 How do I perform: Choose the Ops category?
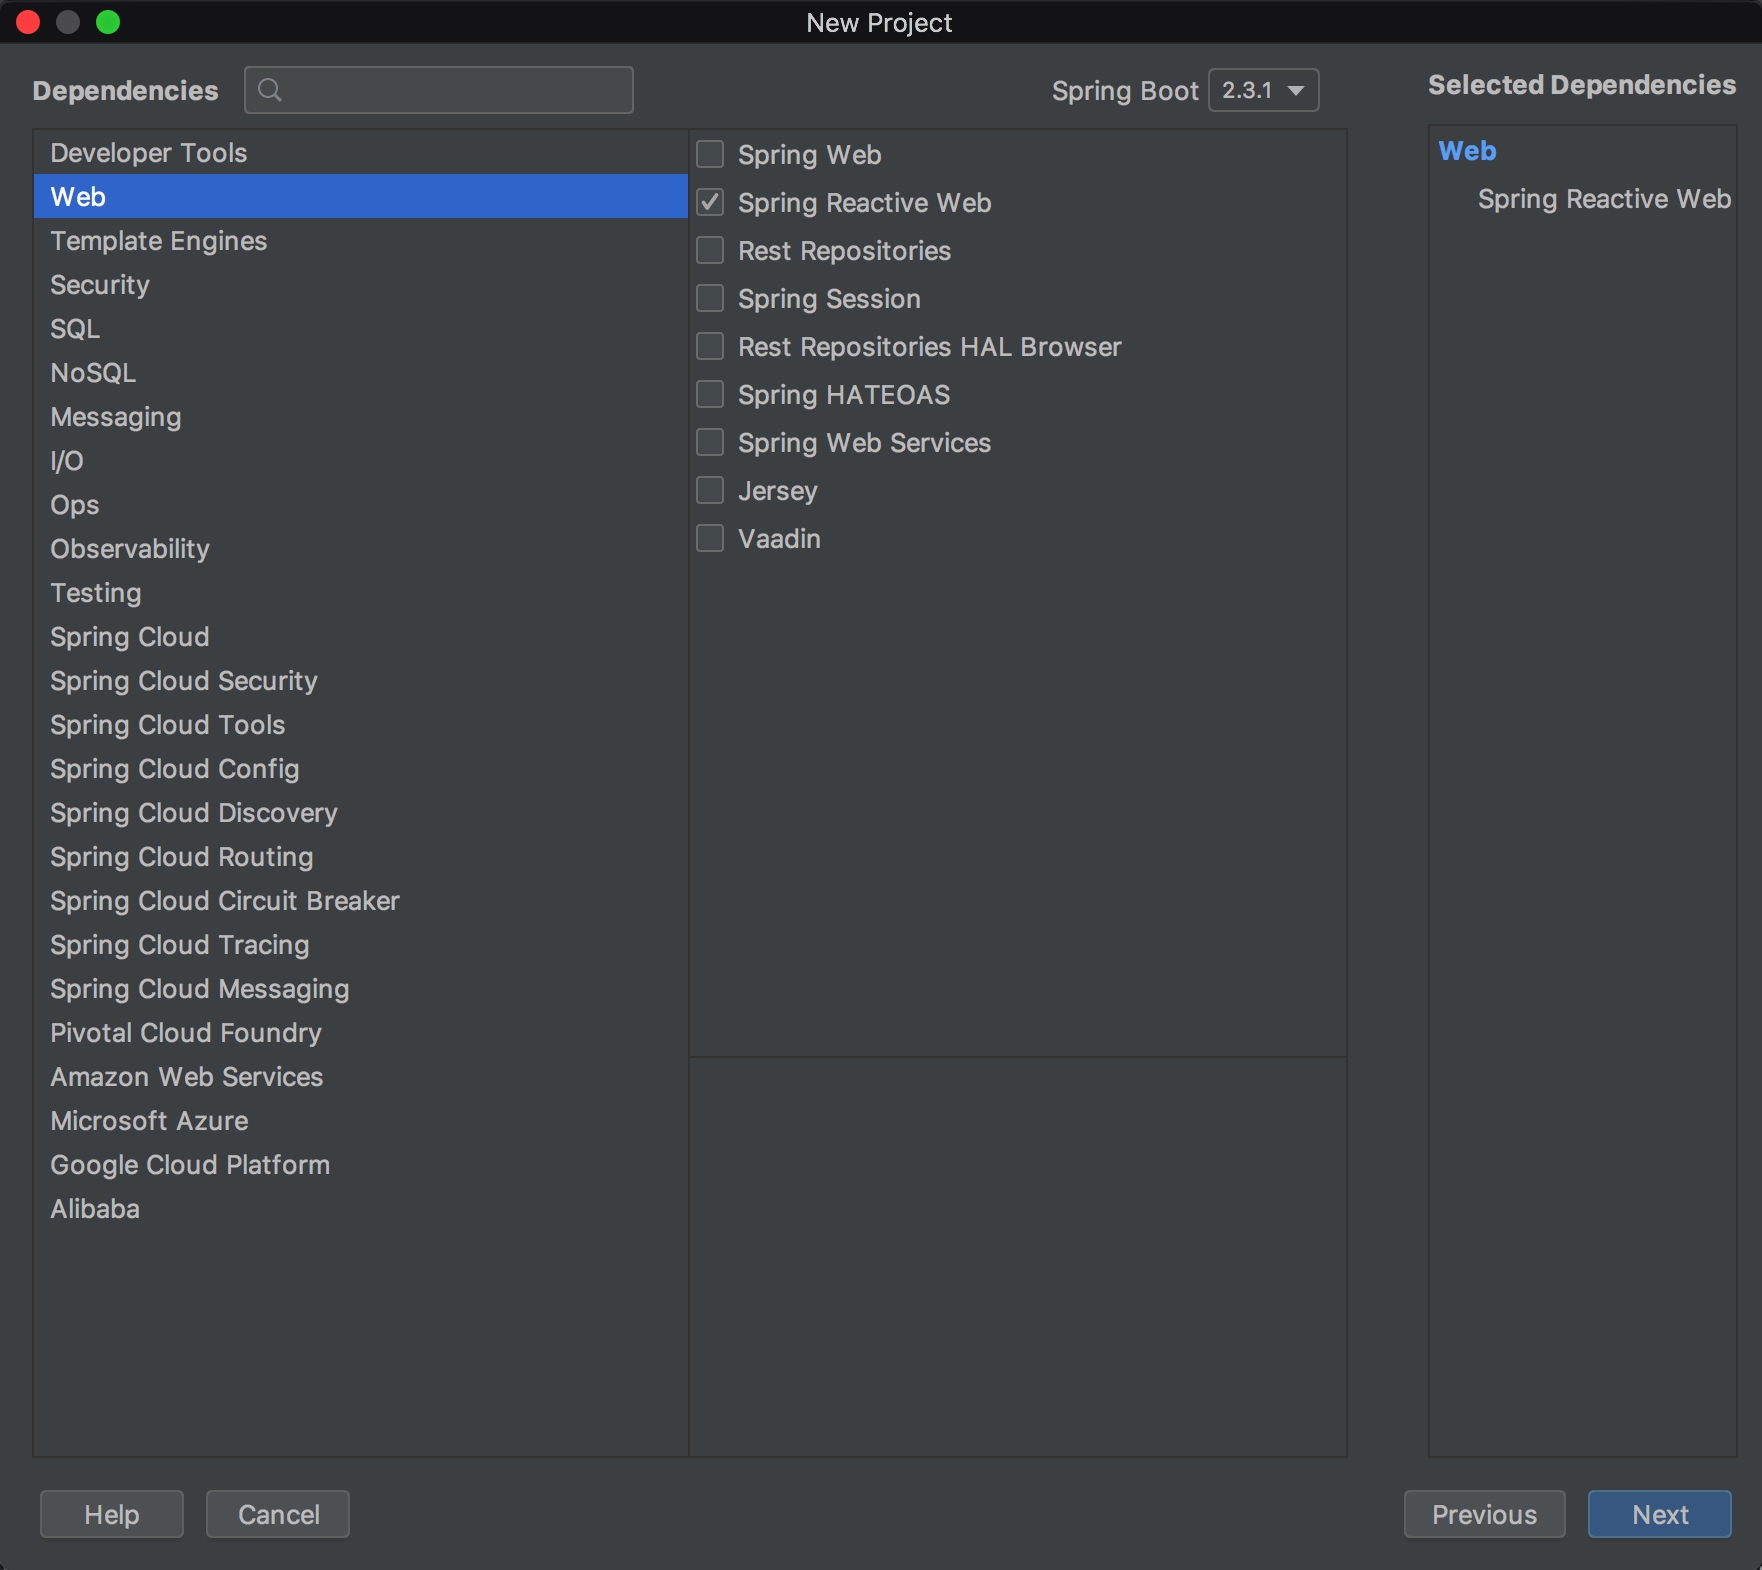pos(361,505)
